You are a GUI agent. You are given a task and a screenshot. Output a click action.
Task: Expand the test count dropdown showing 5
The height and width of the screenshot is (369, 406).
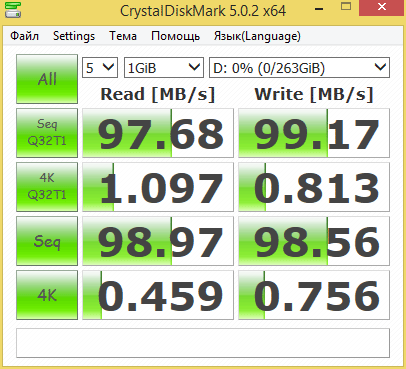[100, 68]
